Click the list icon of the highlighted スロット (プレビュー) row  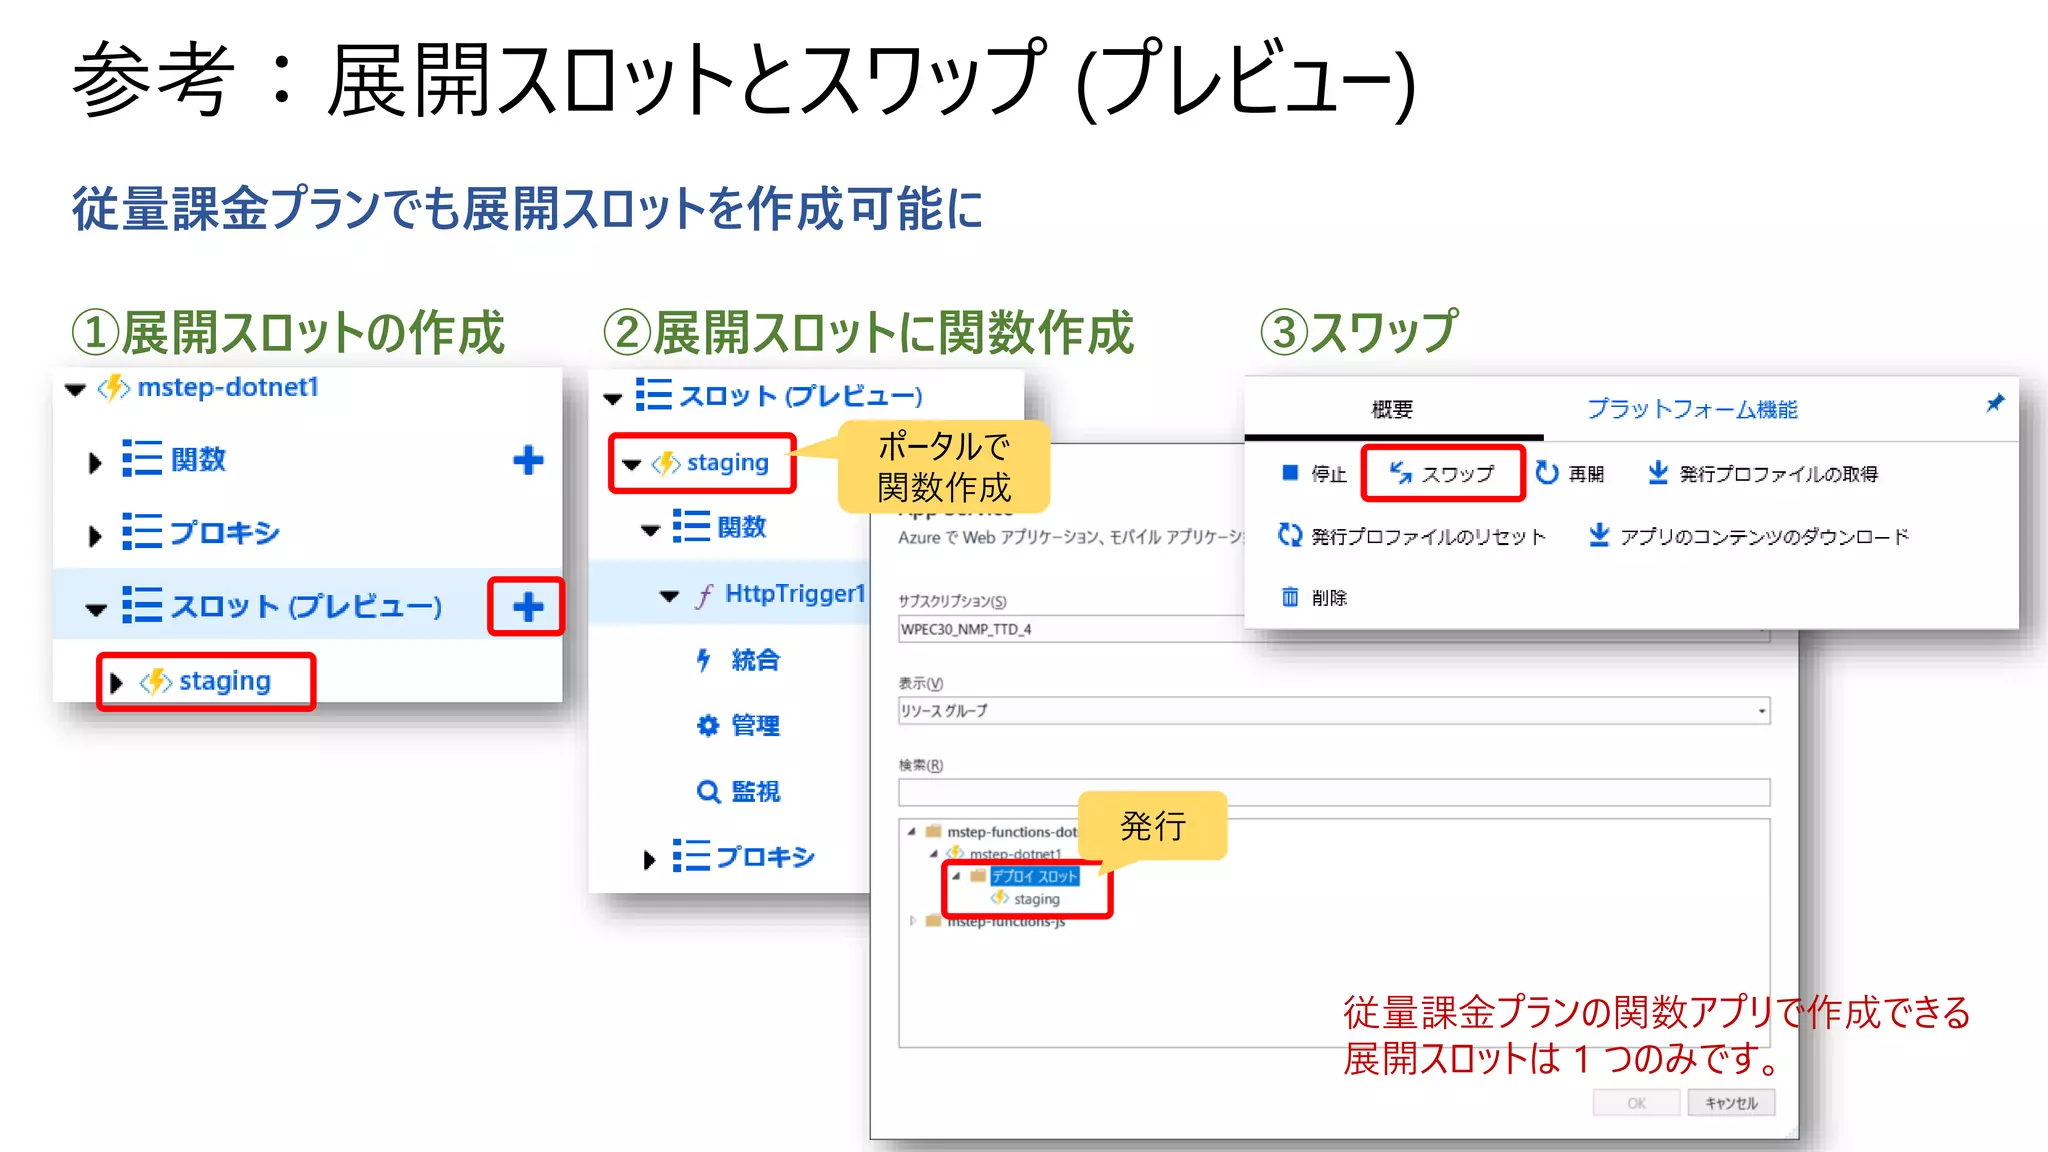(x=142, y=605)
